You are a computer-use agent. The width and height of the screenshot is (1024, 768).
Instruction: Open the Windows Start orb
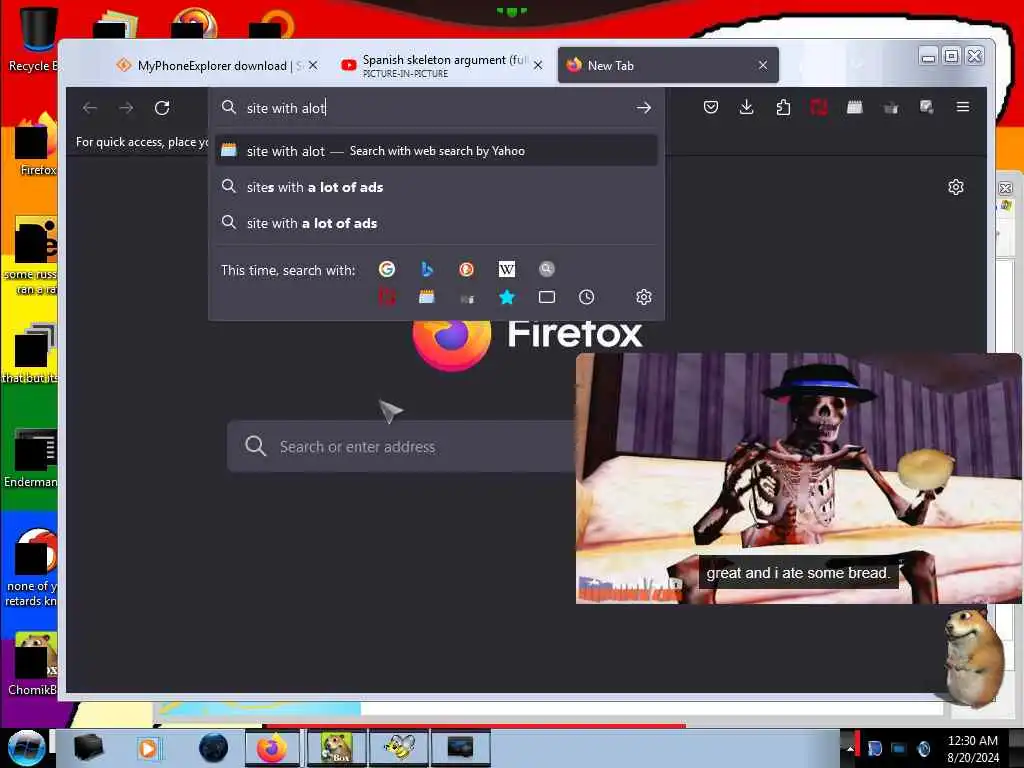pos(26,748)
